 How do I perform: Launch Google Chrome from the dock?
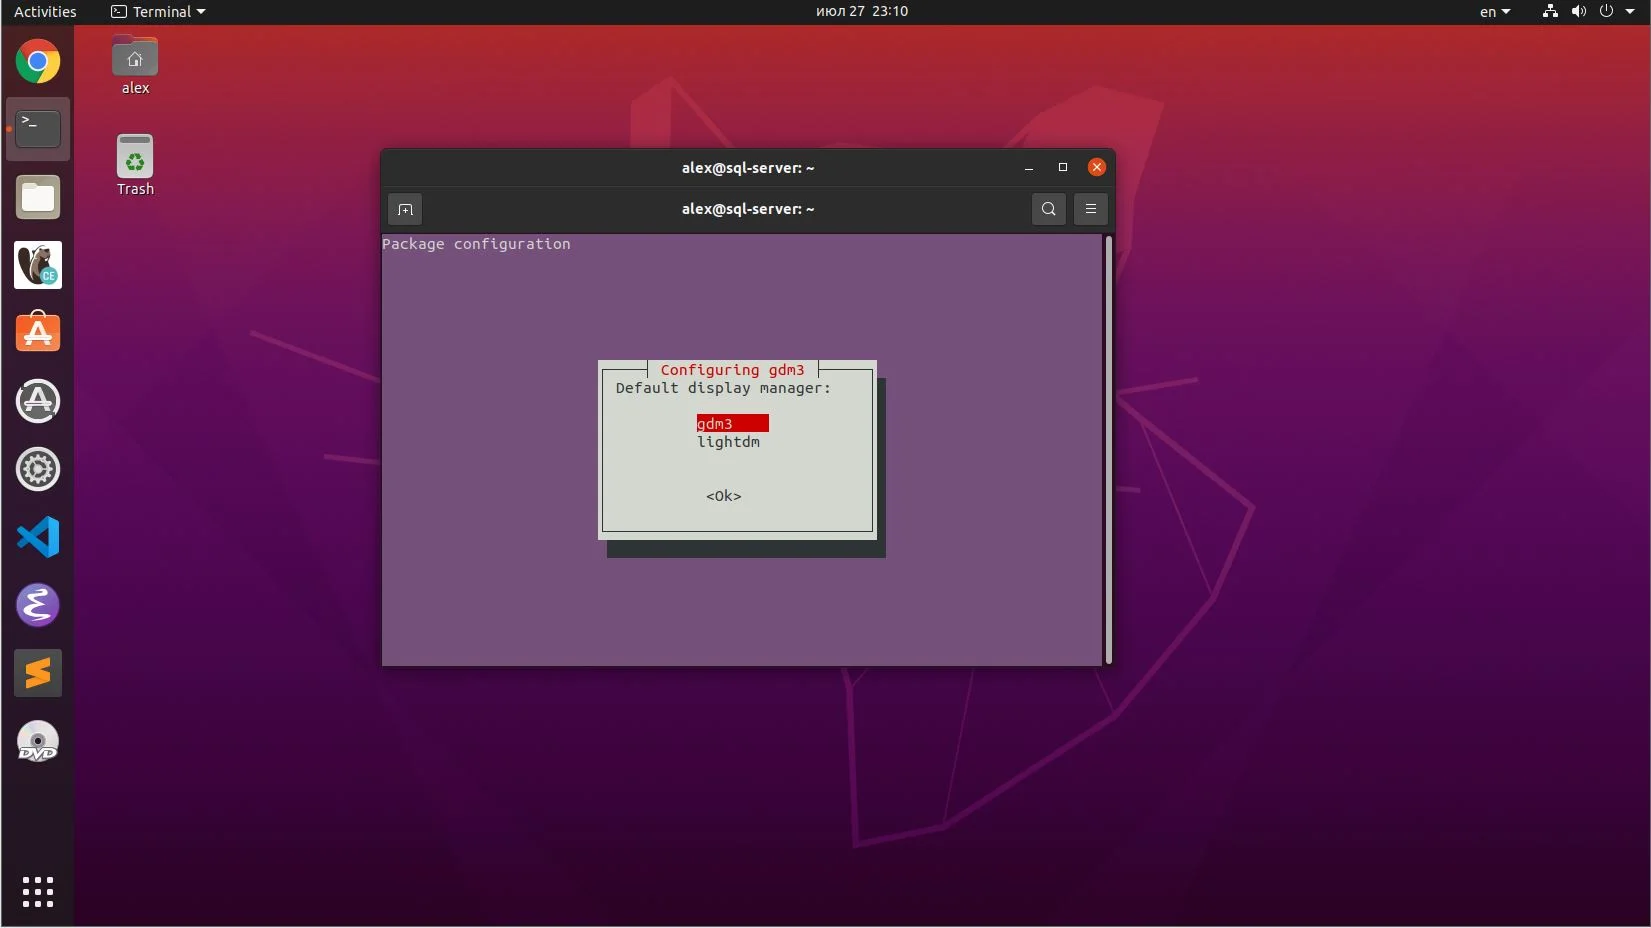tap(38, 62)
